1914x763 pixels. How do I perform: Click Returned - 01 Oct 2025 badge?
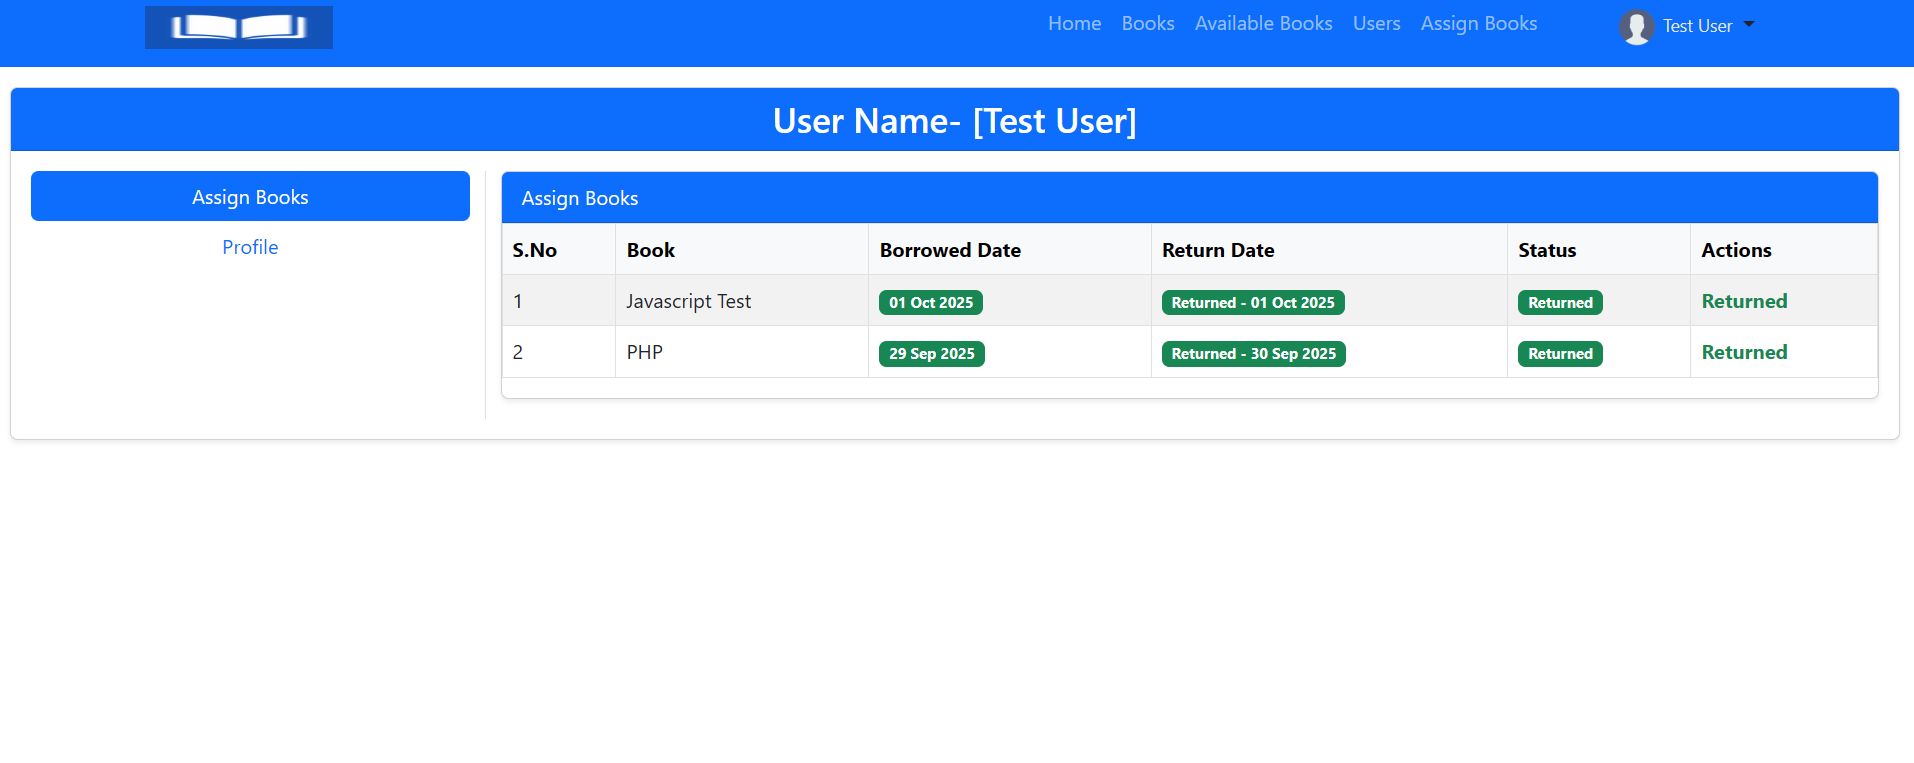click(x=1252, y=303)
